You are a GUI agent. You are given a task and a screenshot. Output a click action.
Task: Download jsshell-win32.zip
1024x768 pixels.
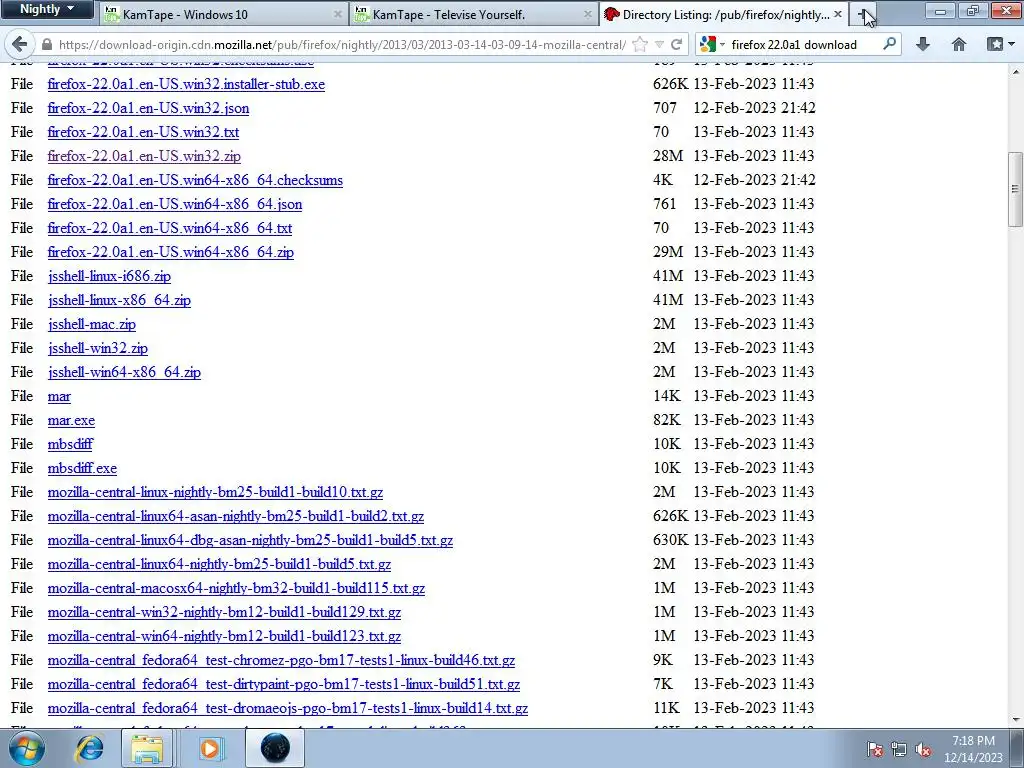click(x=97, y=348)
